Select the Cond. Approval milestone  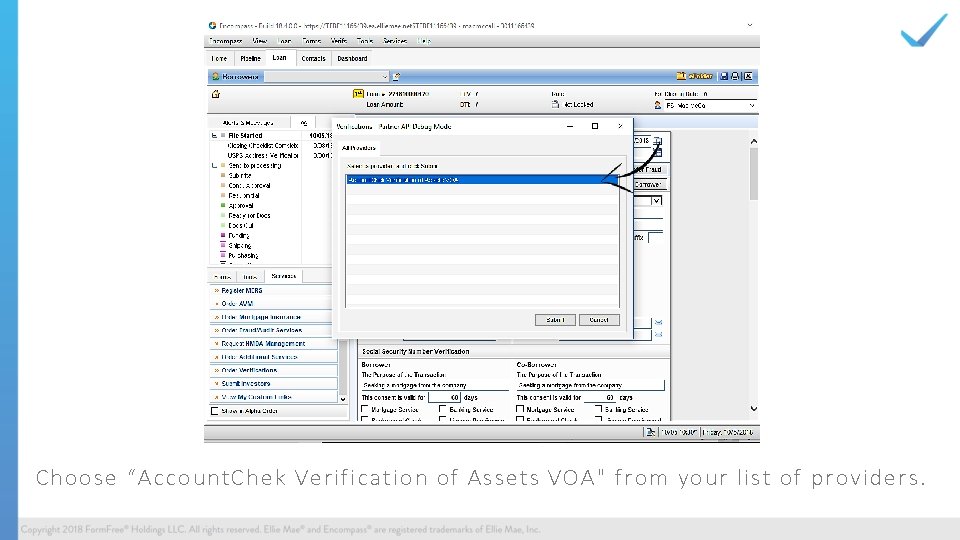coord(249,186)
